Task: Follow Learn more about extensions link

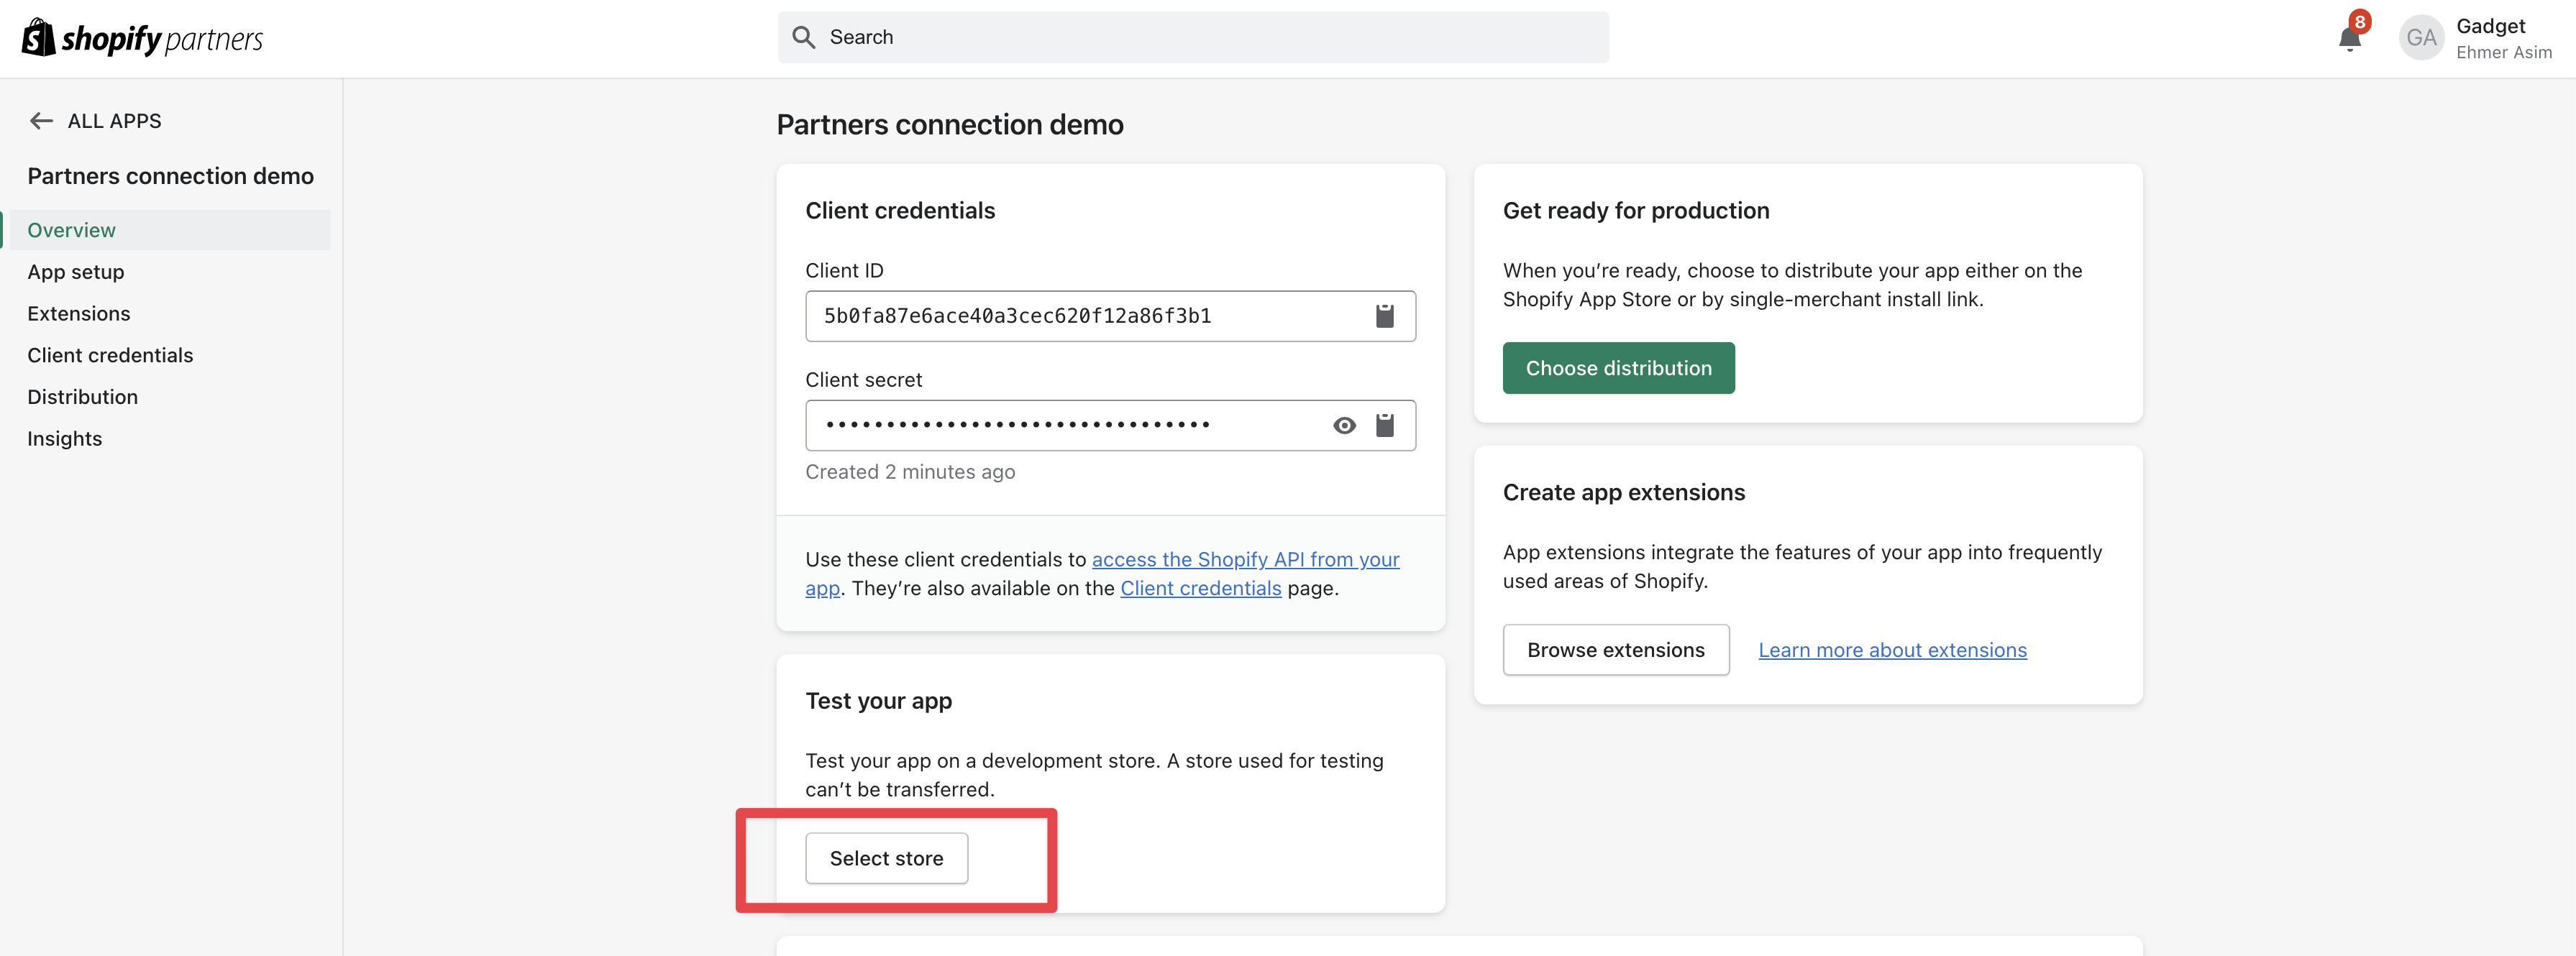Action: (1892, 650)
